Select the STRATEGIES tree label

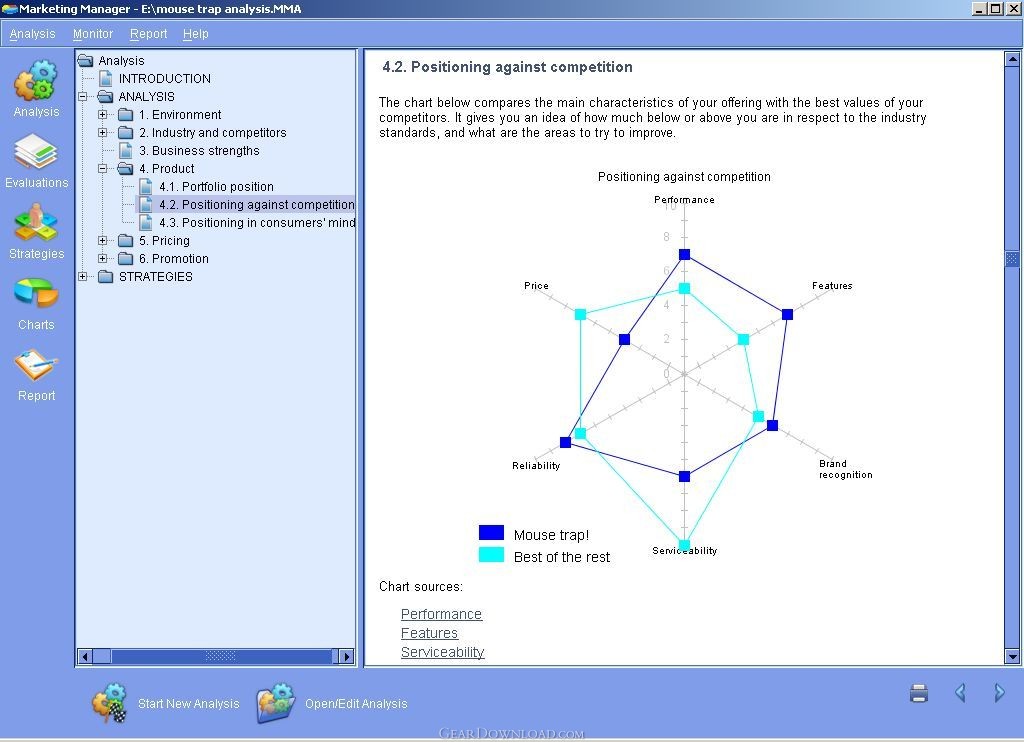[x=155, y=276]
